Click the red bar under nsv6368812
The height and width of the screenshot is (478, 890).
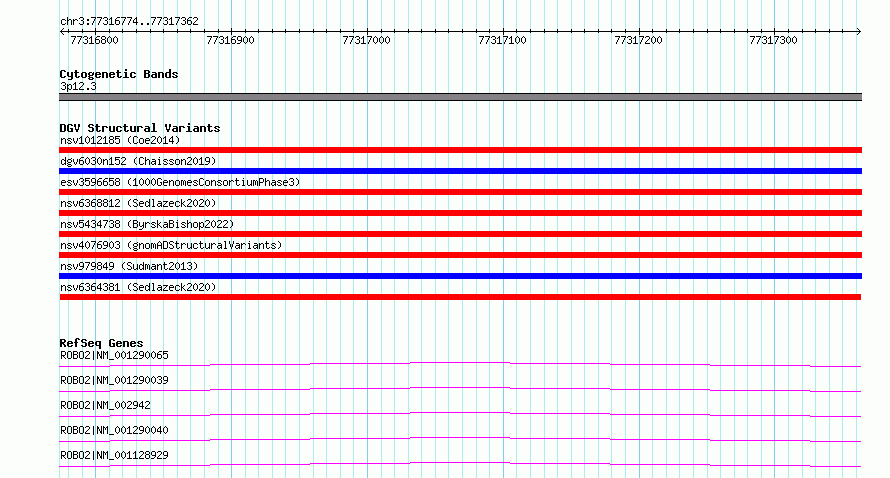click(x=460, y=213)
